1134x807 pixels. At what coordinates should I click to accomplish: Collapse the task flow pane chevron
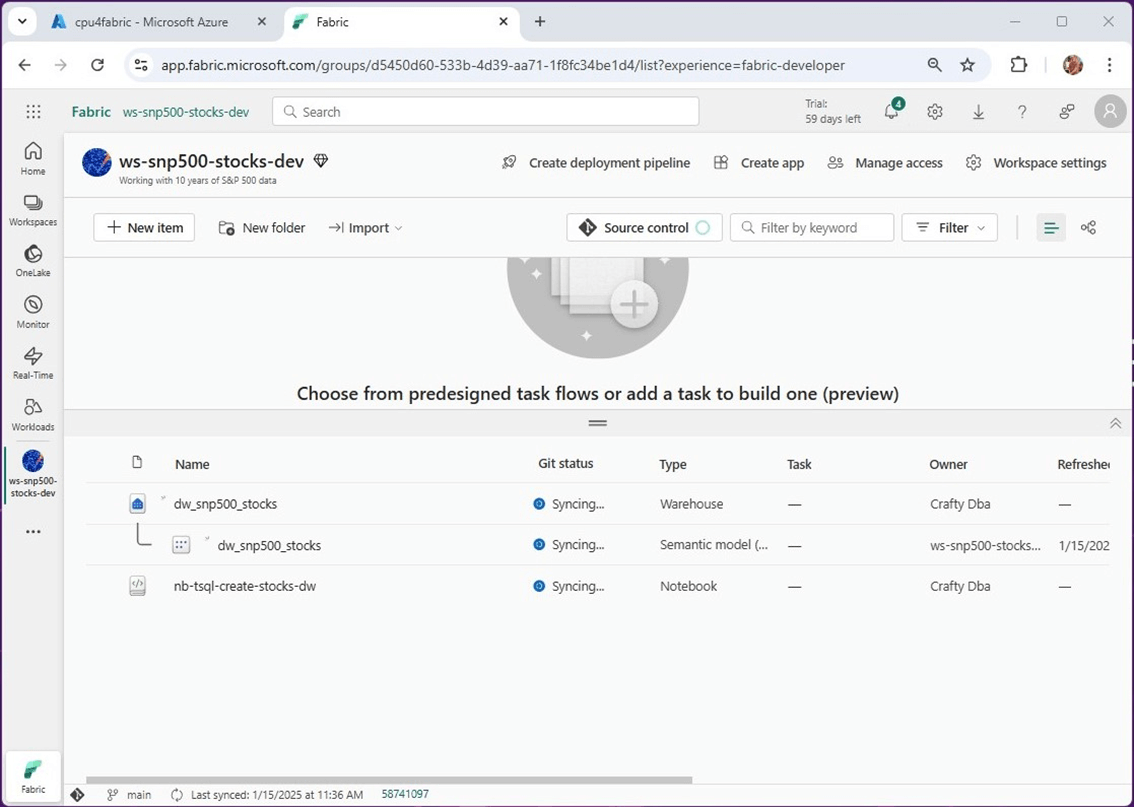1116,424
